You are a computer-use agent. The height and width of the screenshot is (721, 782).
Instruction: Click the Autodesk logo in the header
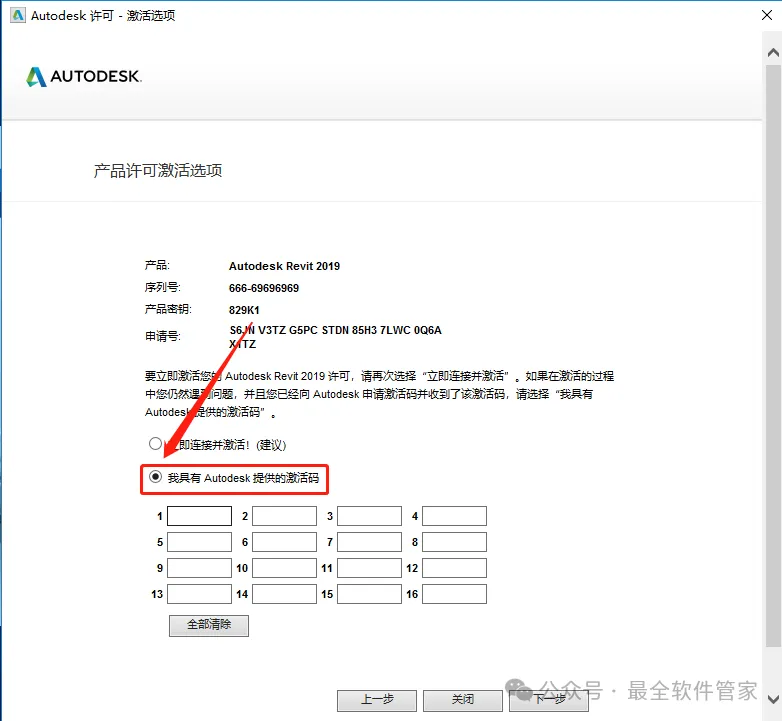click(x=84, y=76)
